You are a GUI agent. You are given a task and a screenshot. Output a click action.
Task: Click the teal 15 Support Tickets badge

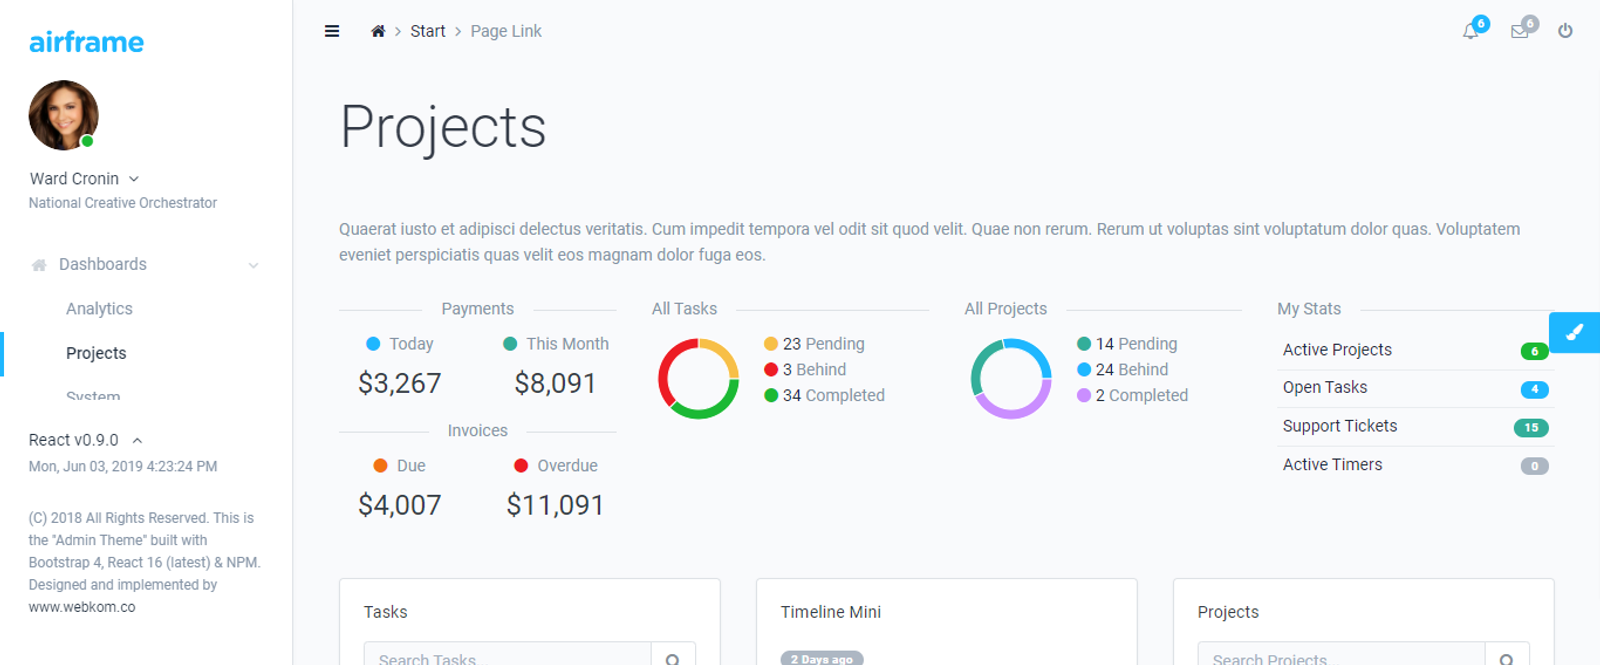click(x=1531, y=428)
